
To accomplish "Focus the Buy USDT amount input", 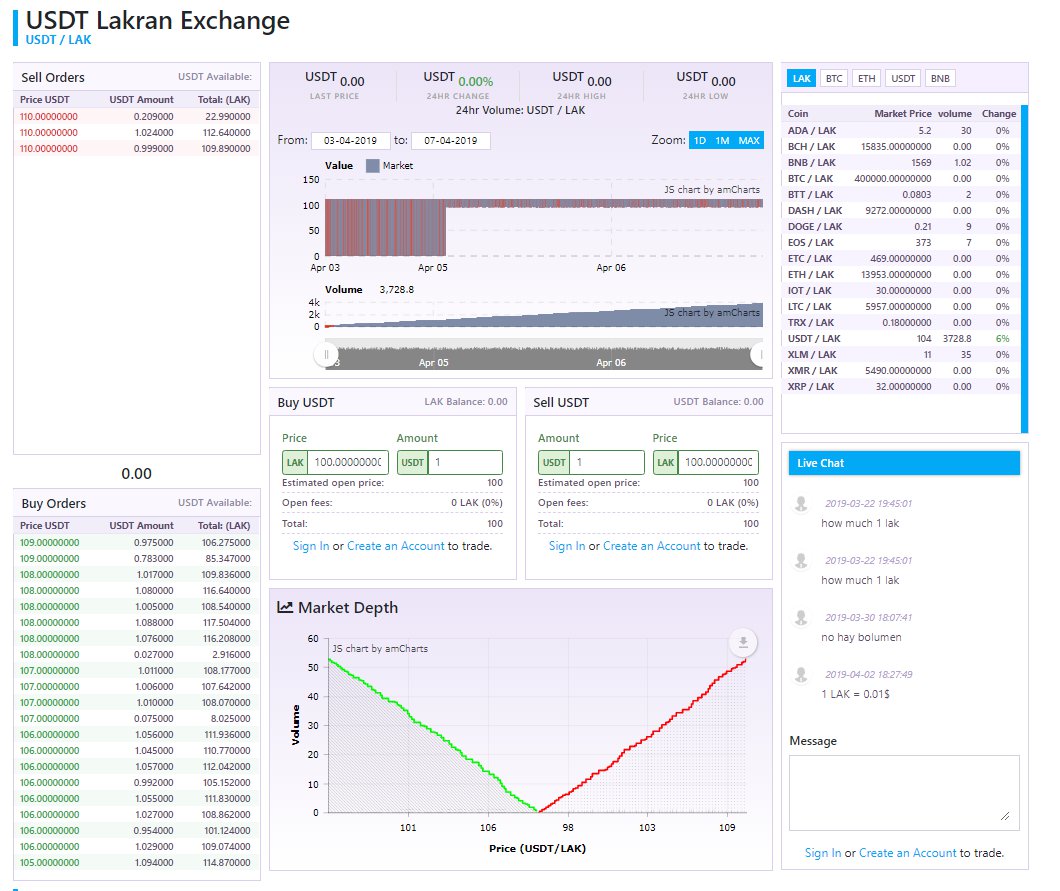I will [465, 462].
